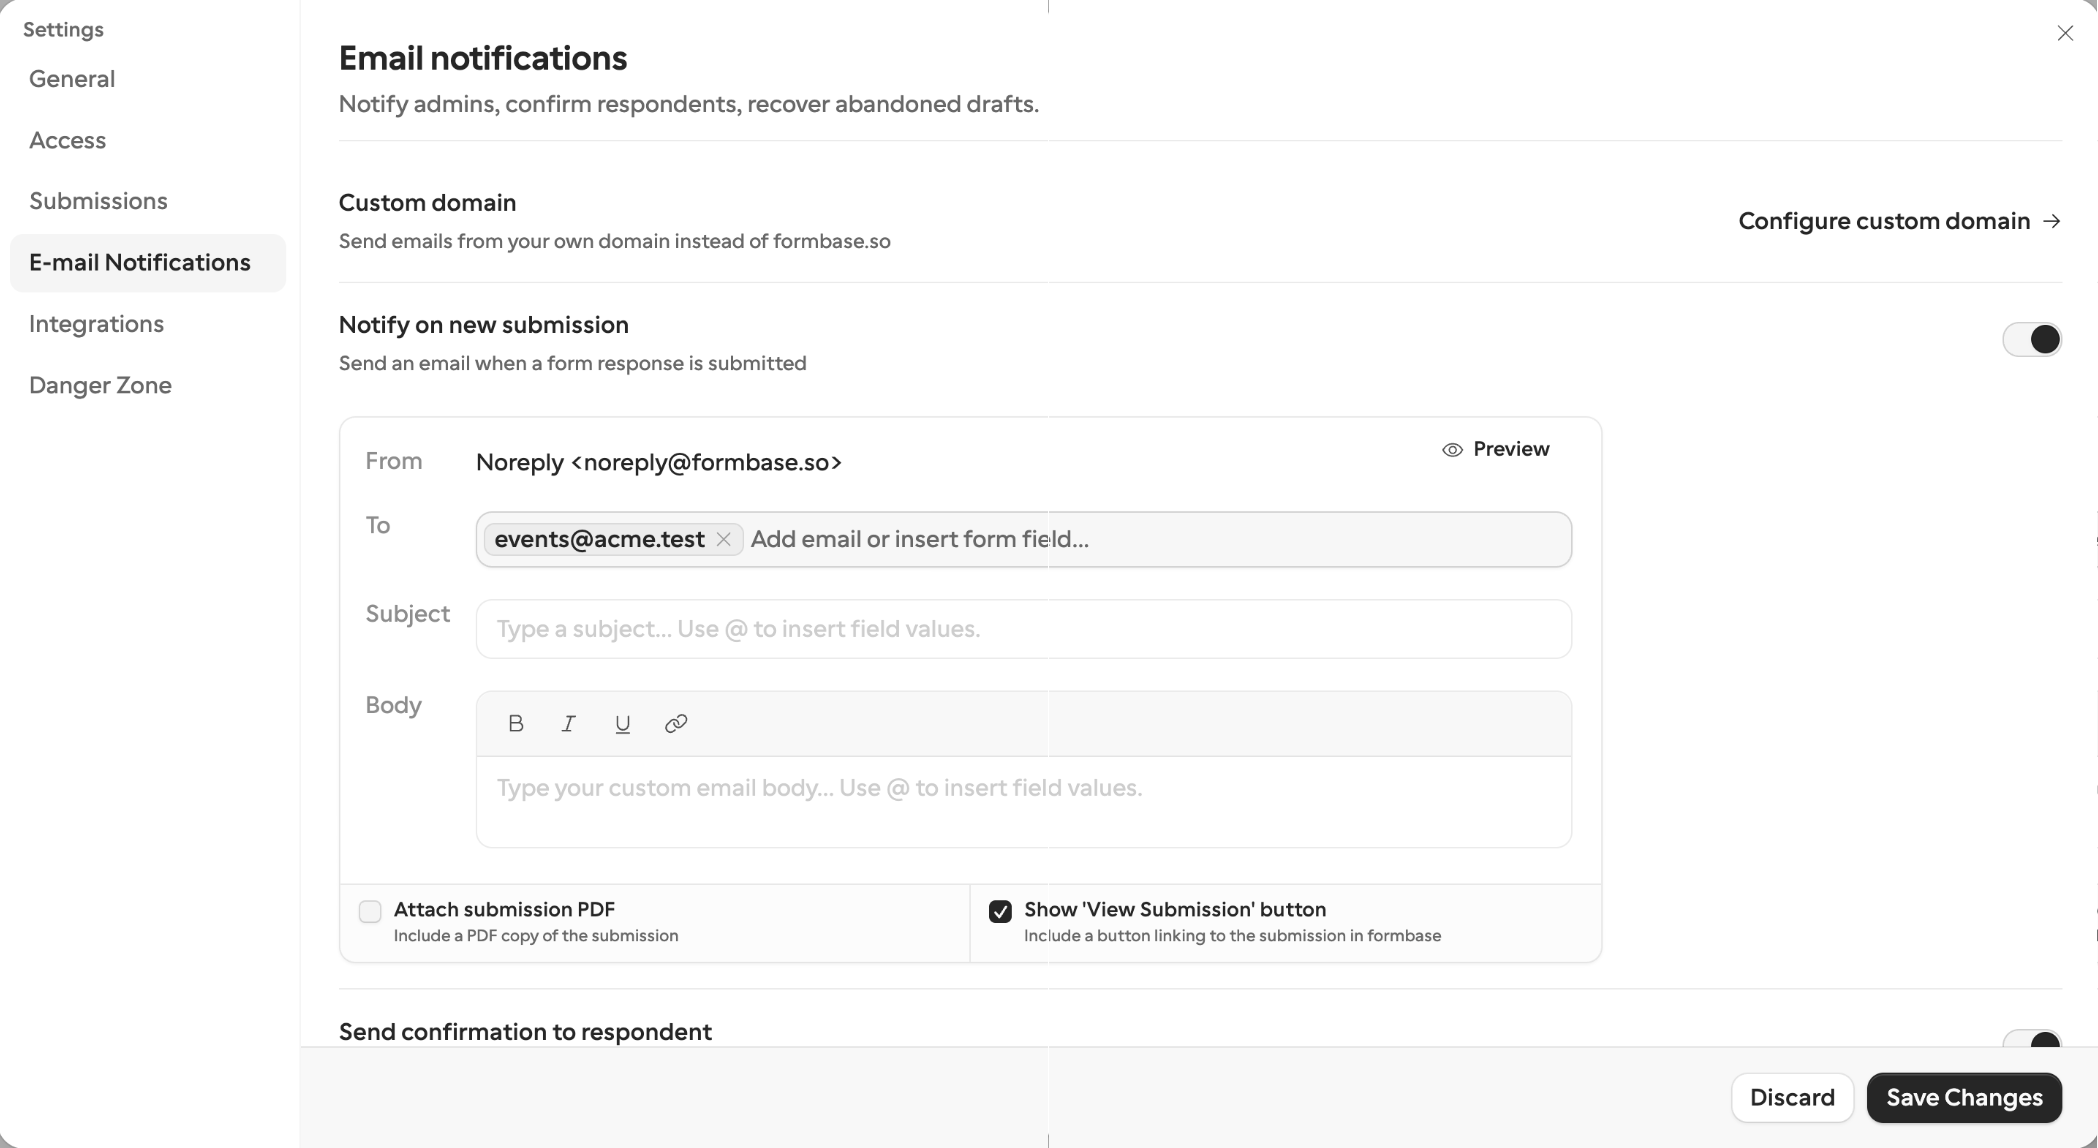
Task: Check Attach submission PDF
Action: click(x=370, y=911)
